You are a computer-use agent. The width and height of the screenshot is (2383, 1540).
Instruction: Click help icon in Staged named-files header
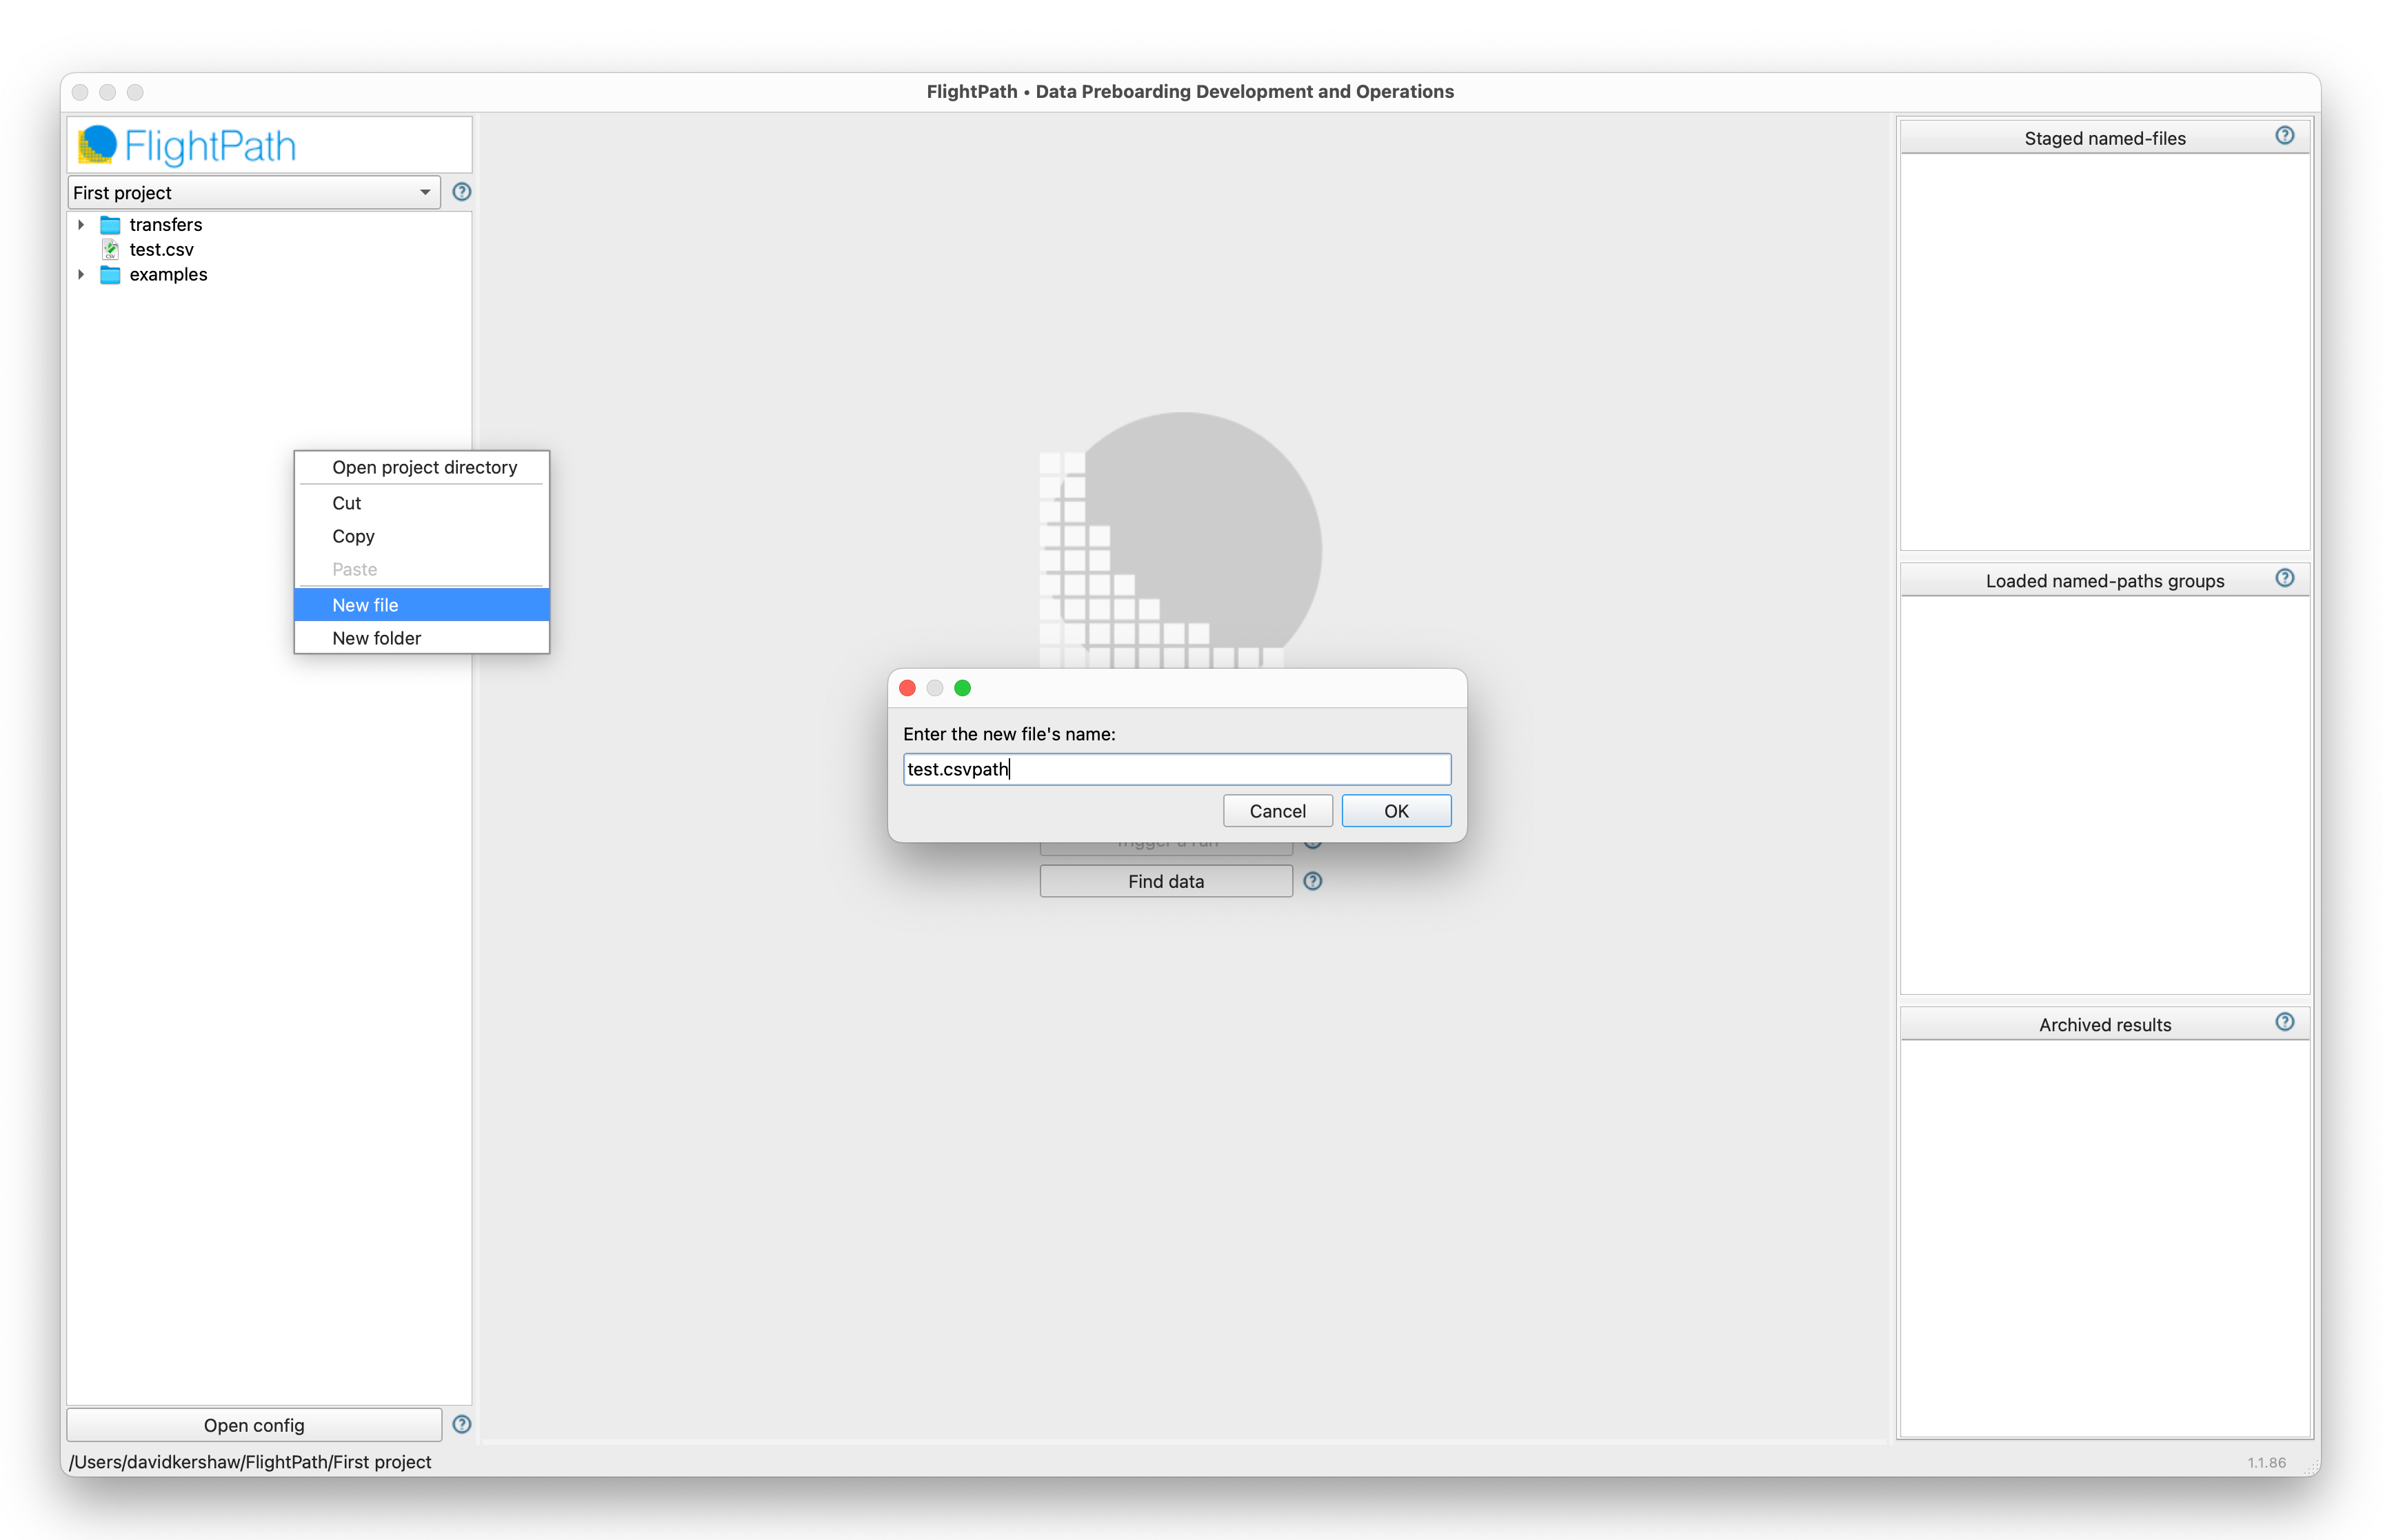click(x=2284, y=136)
